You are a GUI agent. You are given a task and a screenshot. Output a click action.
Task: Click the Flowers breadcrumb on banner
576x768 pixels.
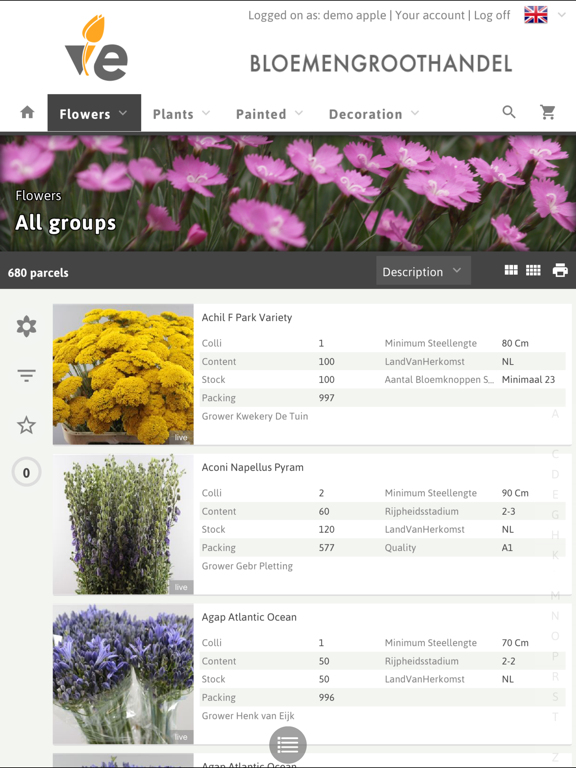[38, 195]
